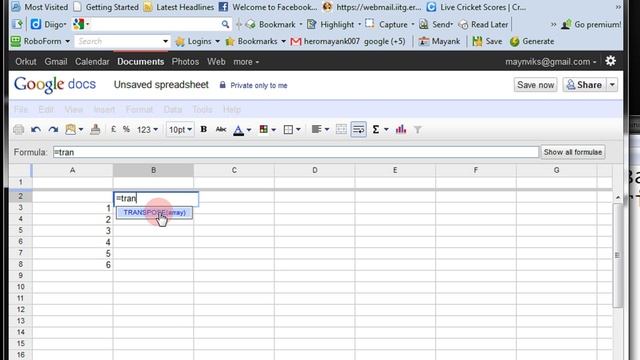Click the Print icon in the spreadsheet toolbar

coord(18,130)
